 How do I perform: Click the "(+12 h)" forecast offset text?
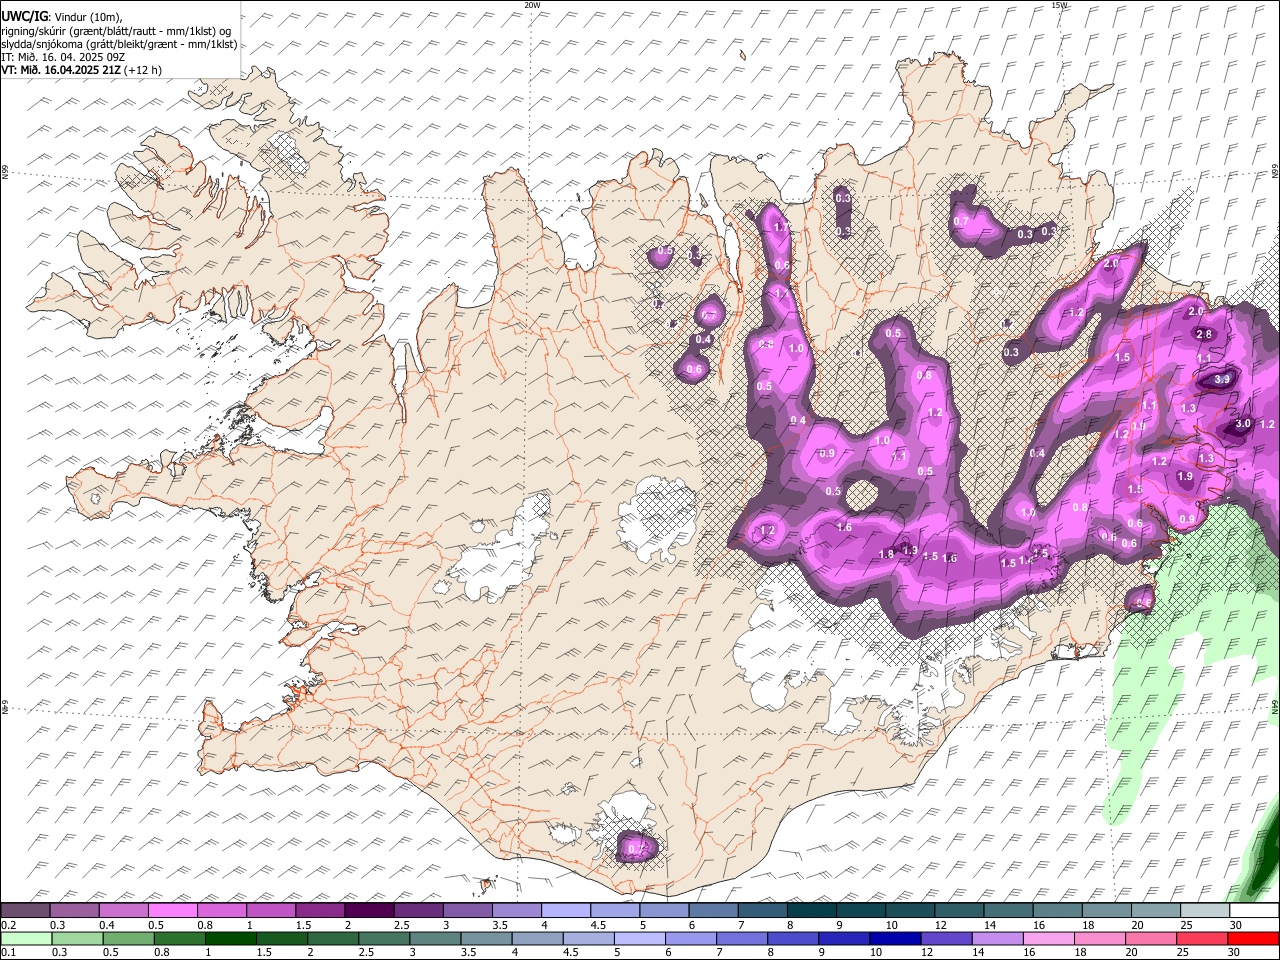click(145, 70)
